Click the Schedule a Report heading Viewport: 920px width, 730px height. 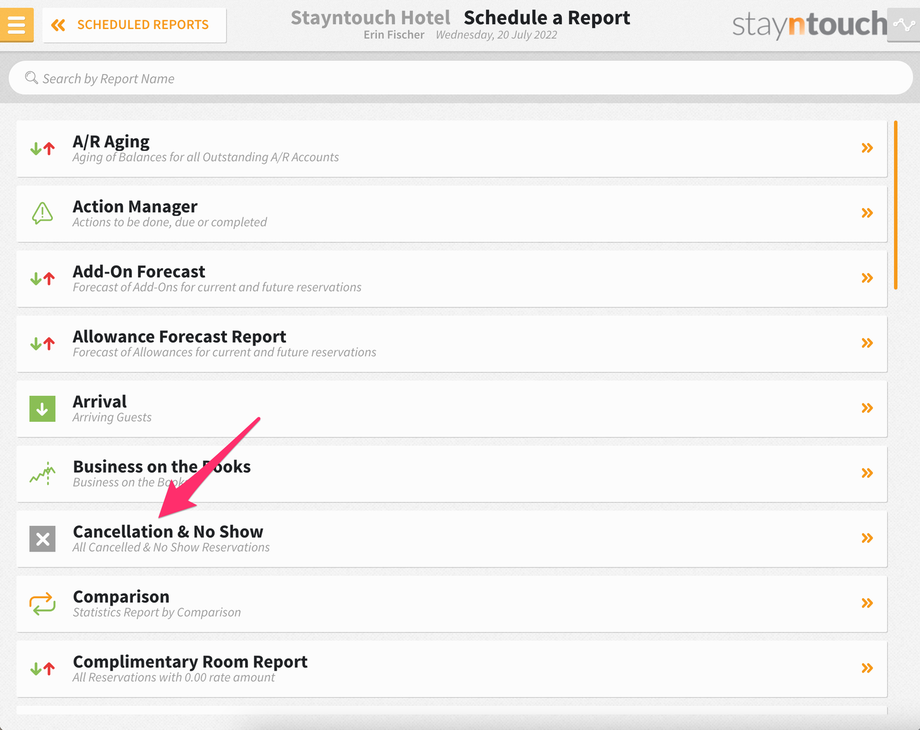[x=547, y=18]
